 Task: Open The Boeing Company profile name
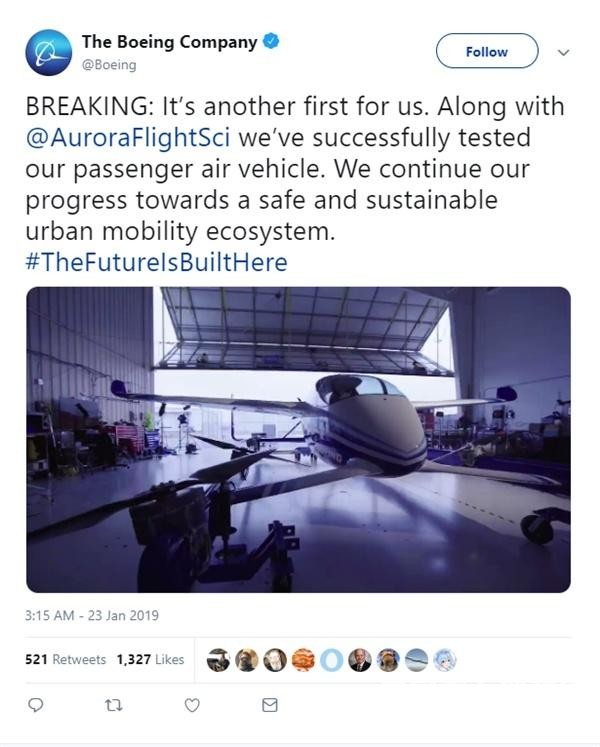pyautogui.click(x=170, y=43)
